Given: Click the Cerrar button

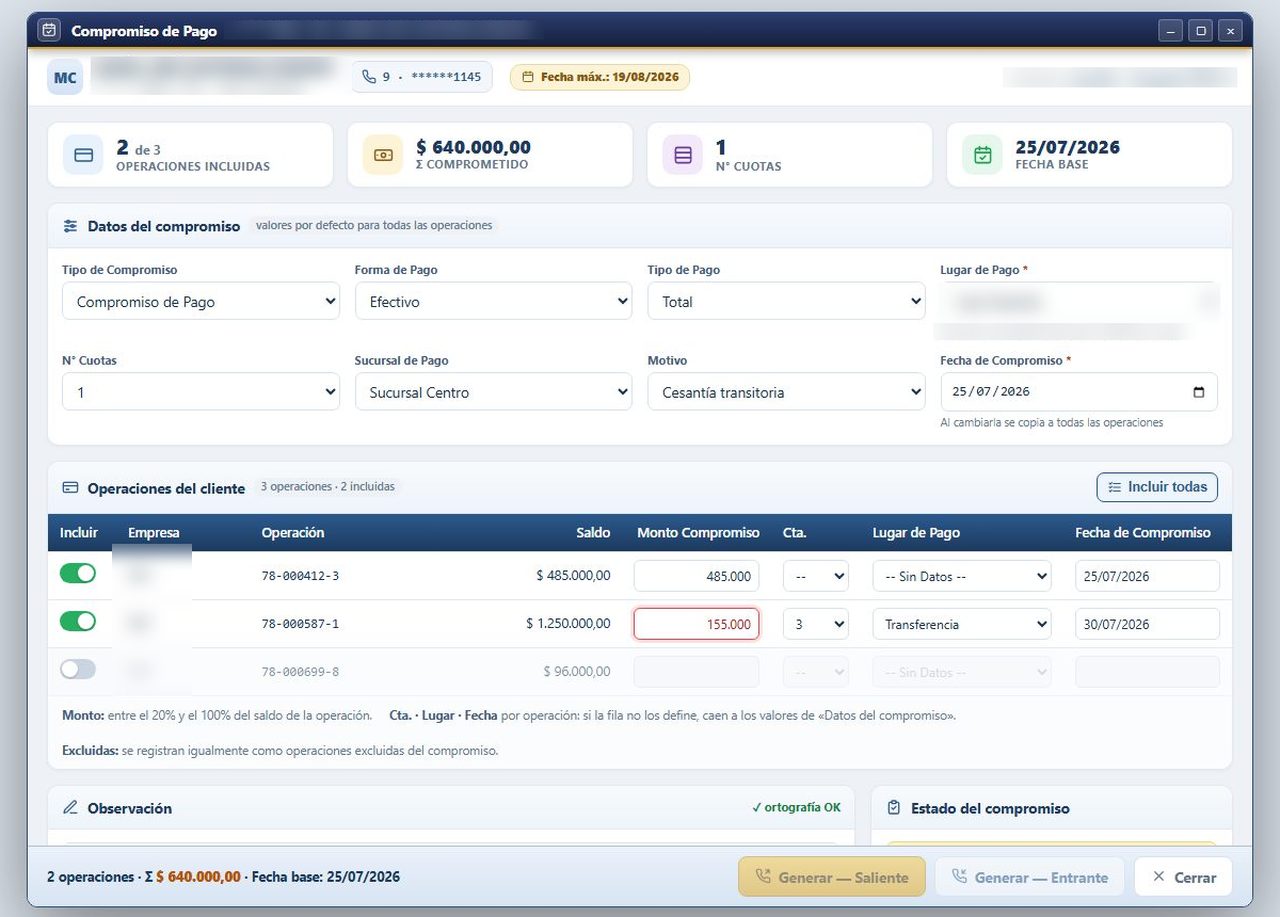Looking at the screenshot, I should point(1183,877).
